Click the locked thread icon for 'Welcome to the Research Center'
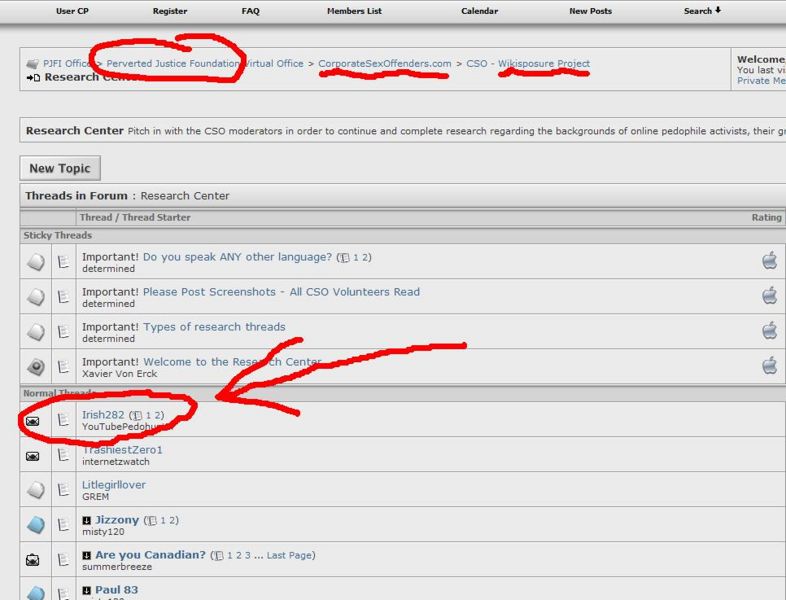Screen dimensions: 786x600 pos(36,367)
